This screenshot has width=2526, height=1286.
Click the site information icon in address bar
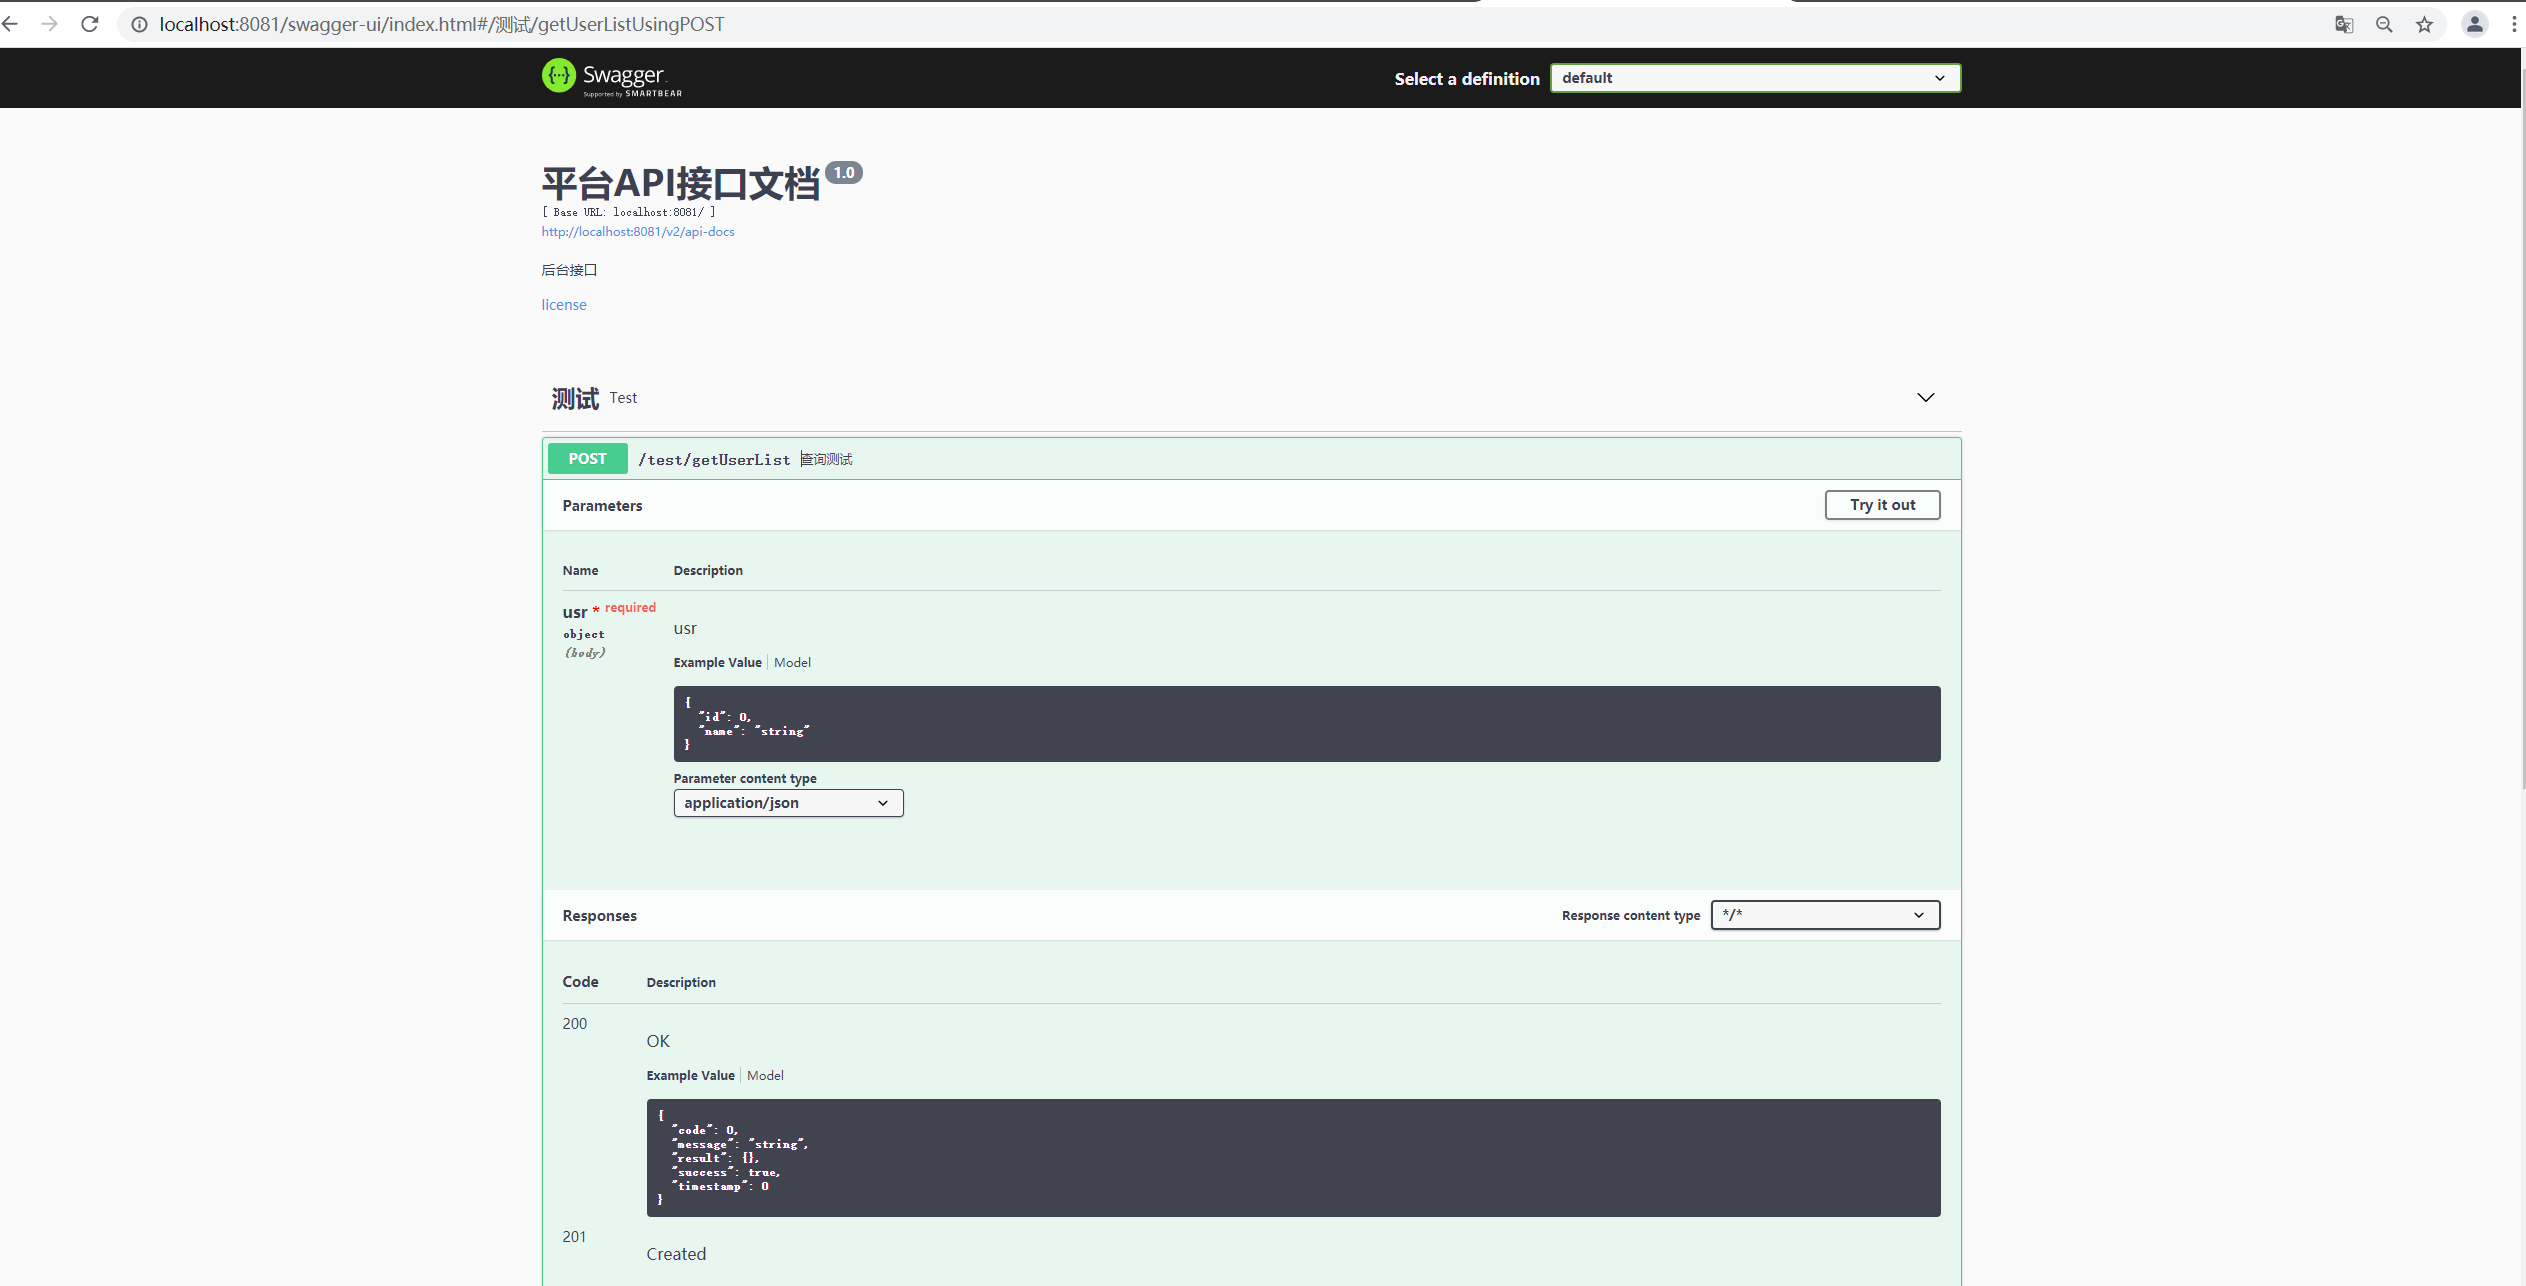click(x=139, y=24)
